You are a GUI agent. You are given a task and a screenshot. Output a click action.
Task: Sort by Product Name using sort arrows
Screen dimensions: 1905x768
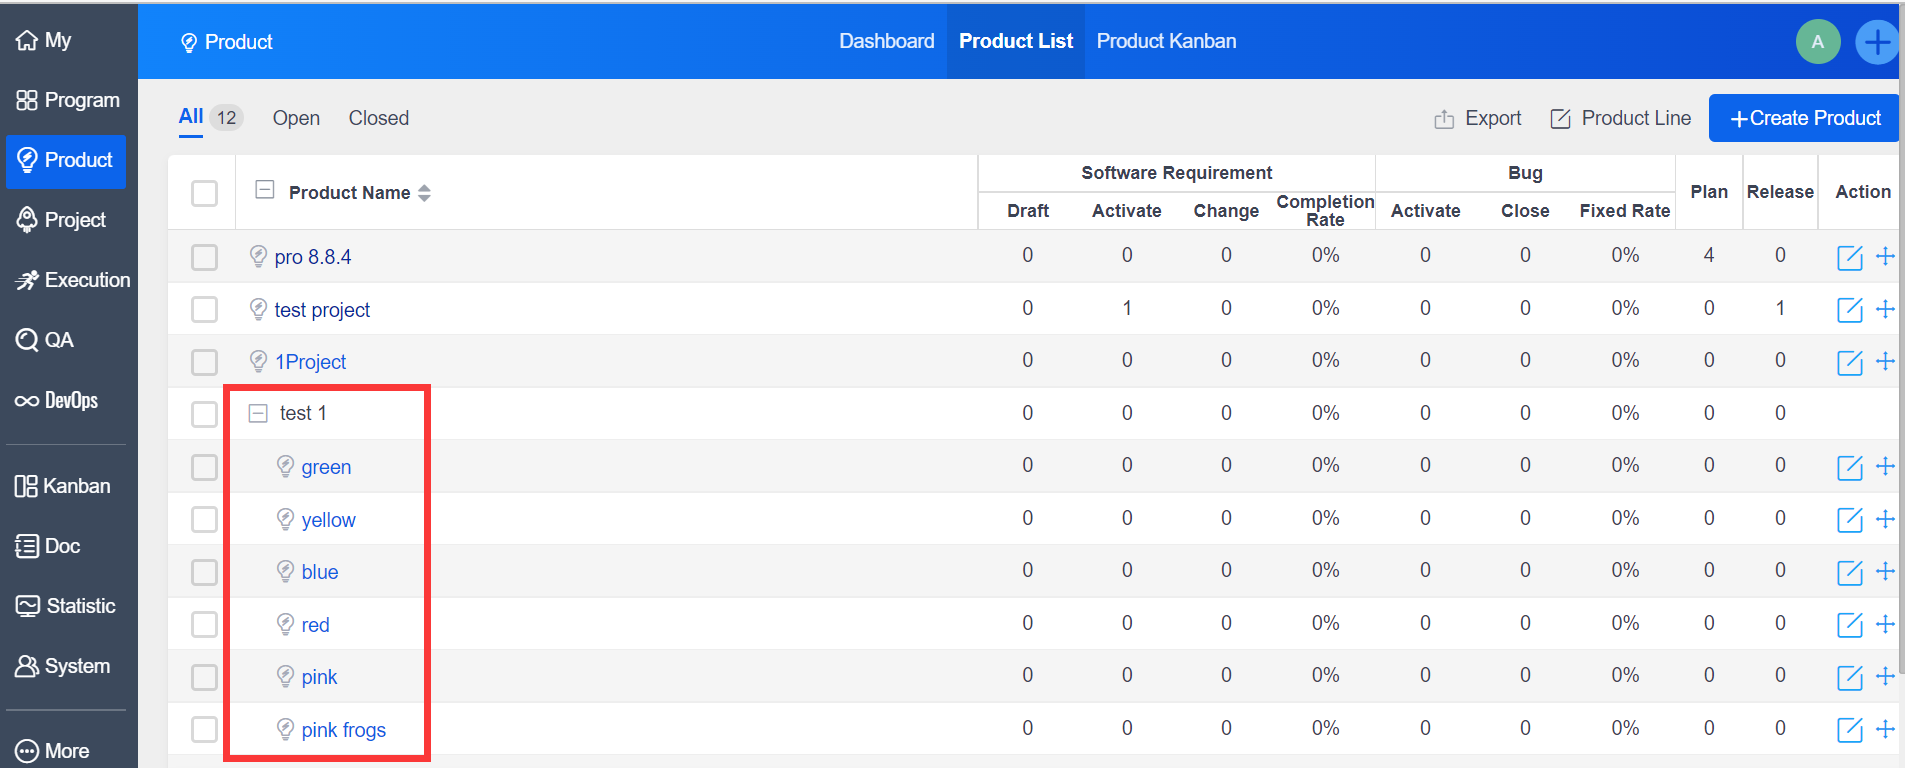point(425,193)
